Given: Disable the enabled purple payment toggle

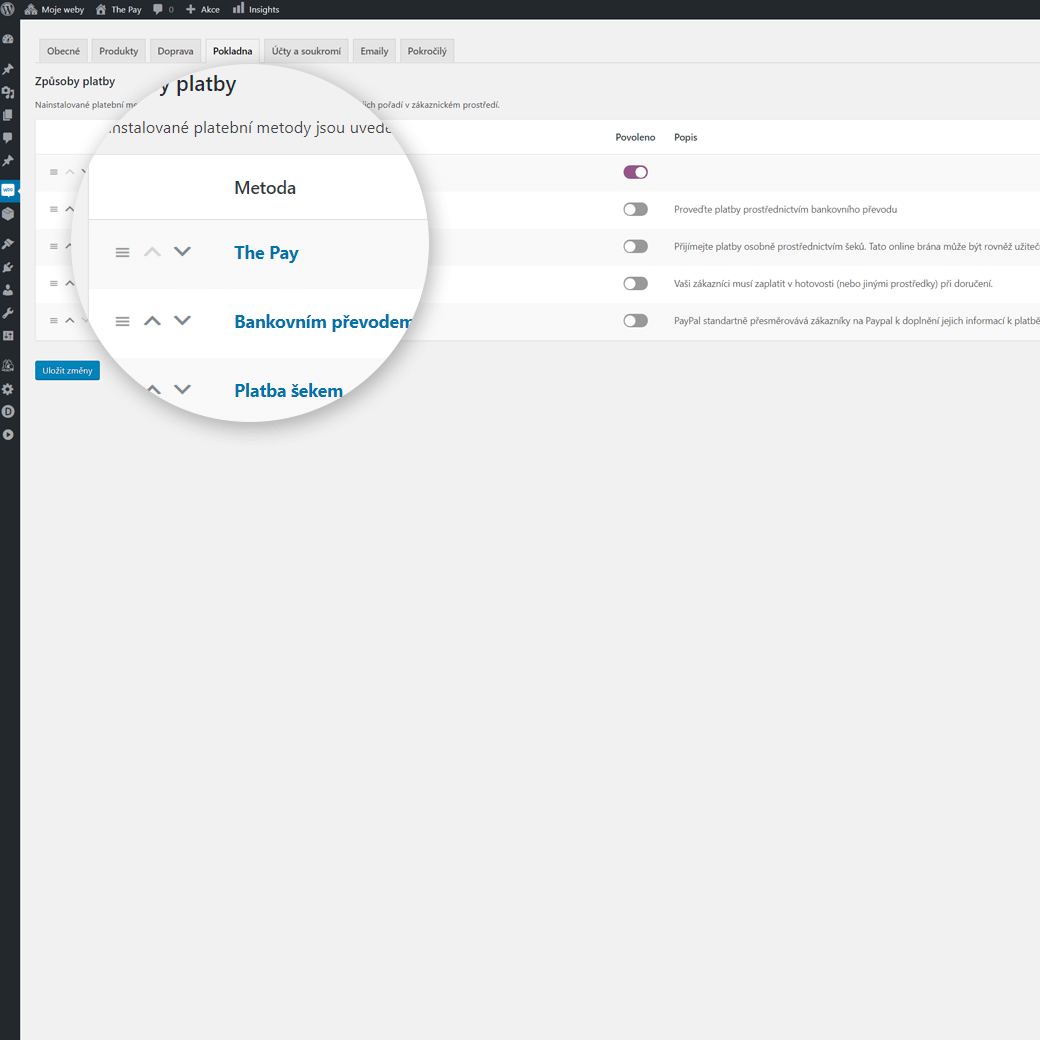Looking at the screenshot, I should point(635,172).
